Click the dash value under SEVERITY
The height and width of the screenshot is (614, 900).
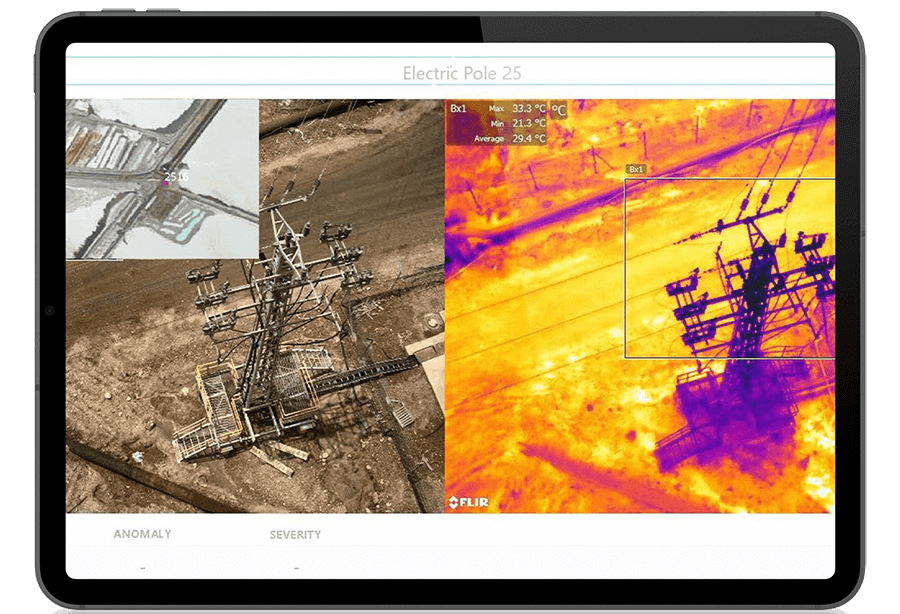(296, 567)
